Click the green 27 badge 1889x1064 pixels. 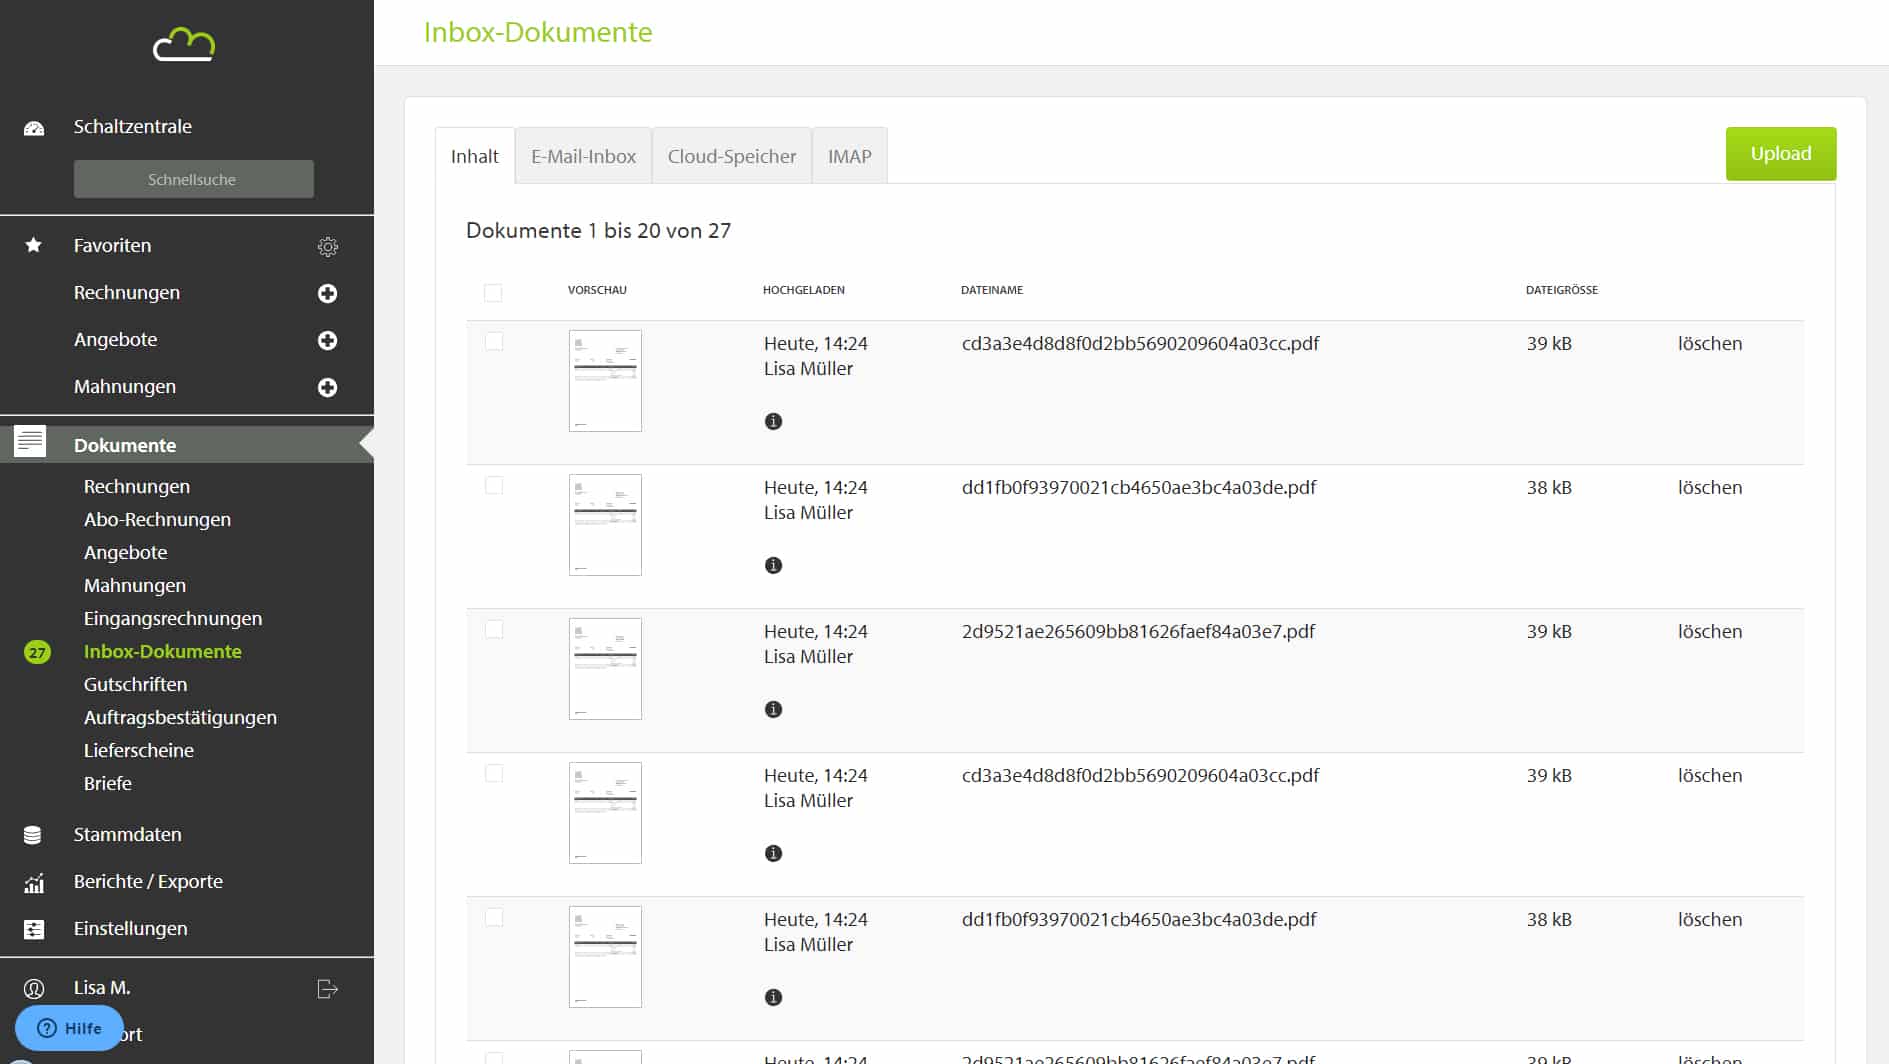[37, 652]
